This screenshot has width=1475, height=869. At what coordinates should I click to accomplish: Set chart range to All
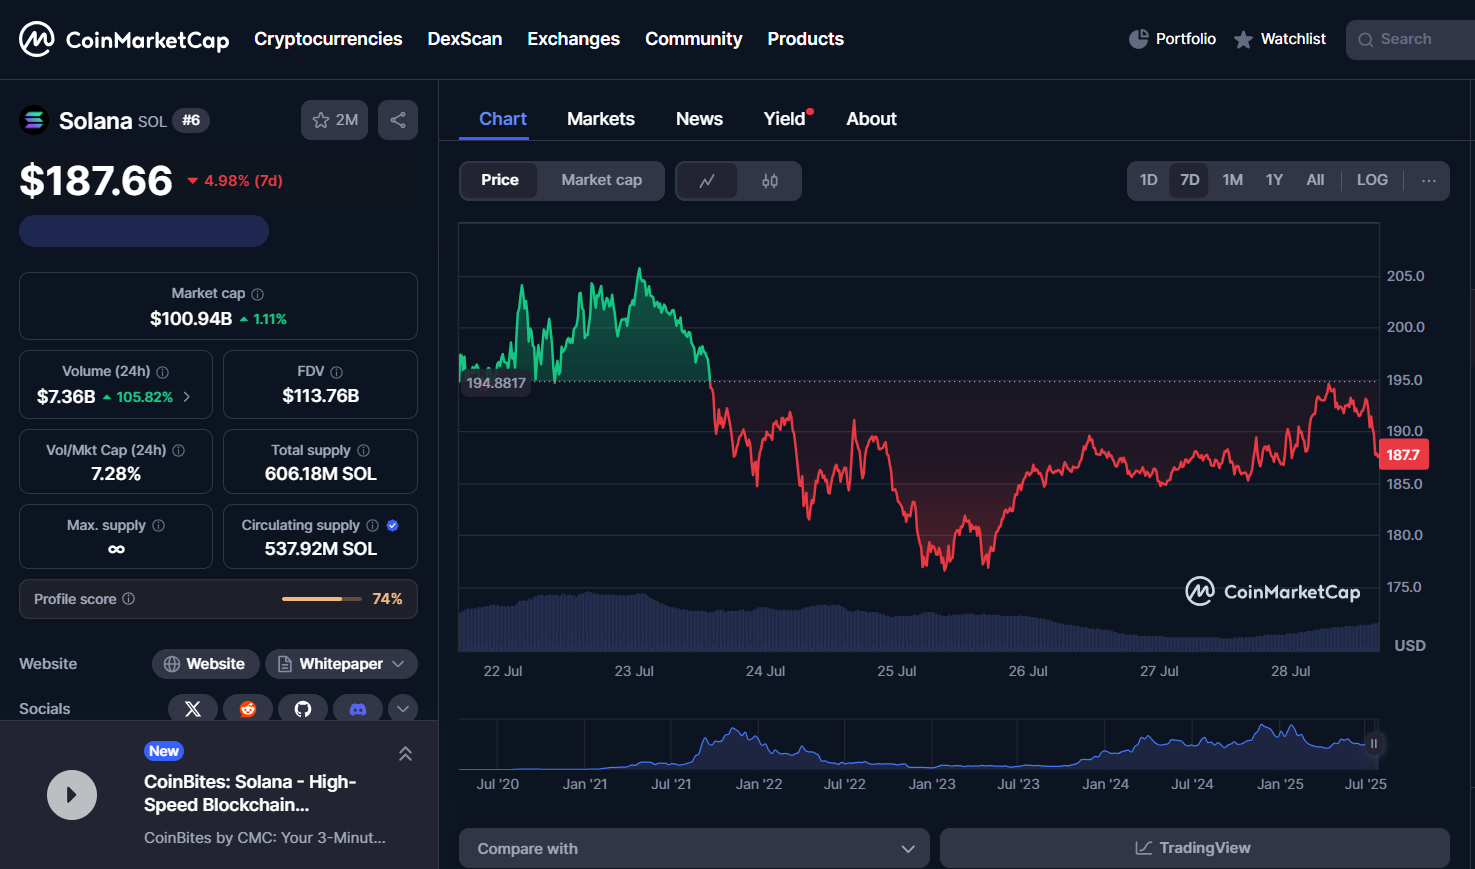[x=1315, y=180]
